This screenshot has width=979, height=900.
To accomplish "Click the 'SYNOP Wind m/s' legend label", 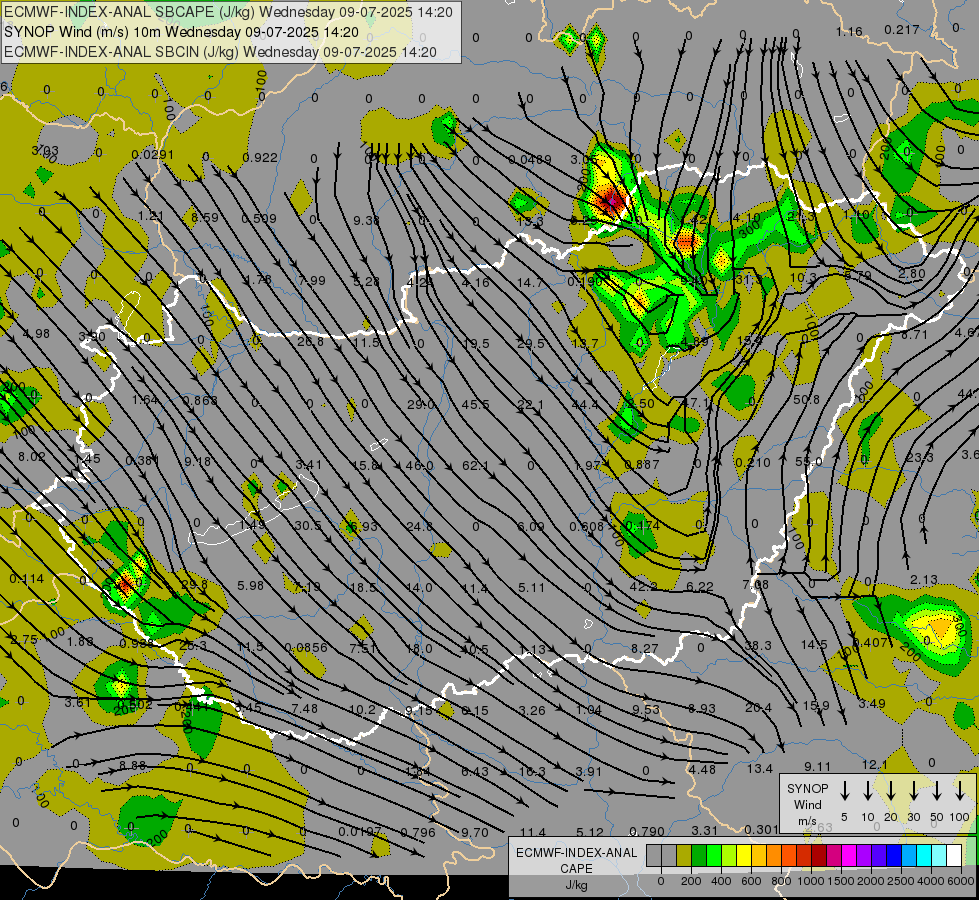I will (x=807, y=805).
